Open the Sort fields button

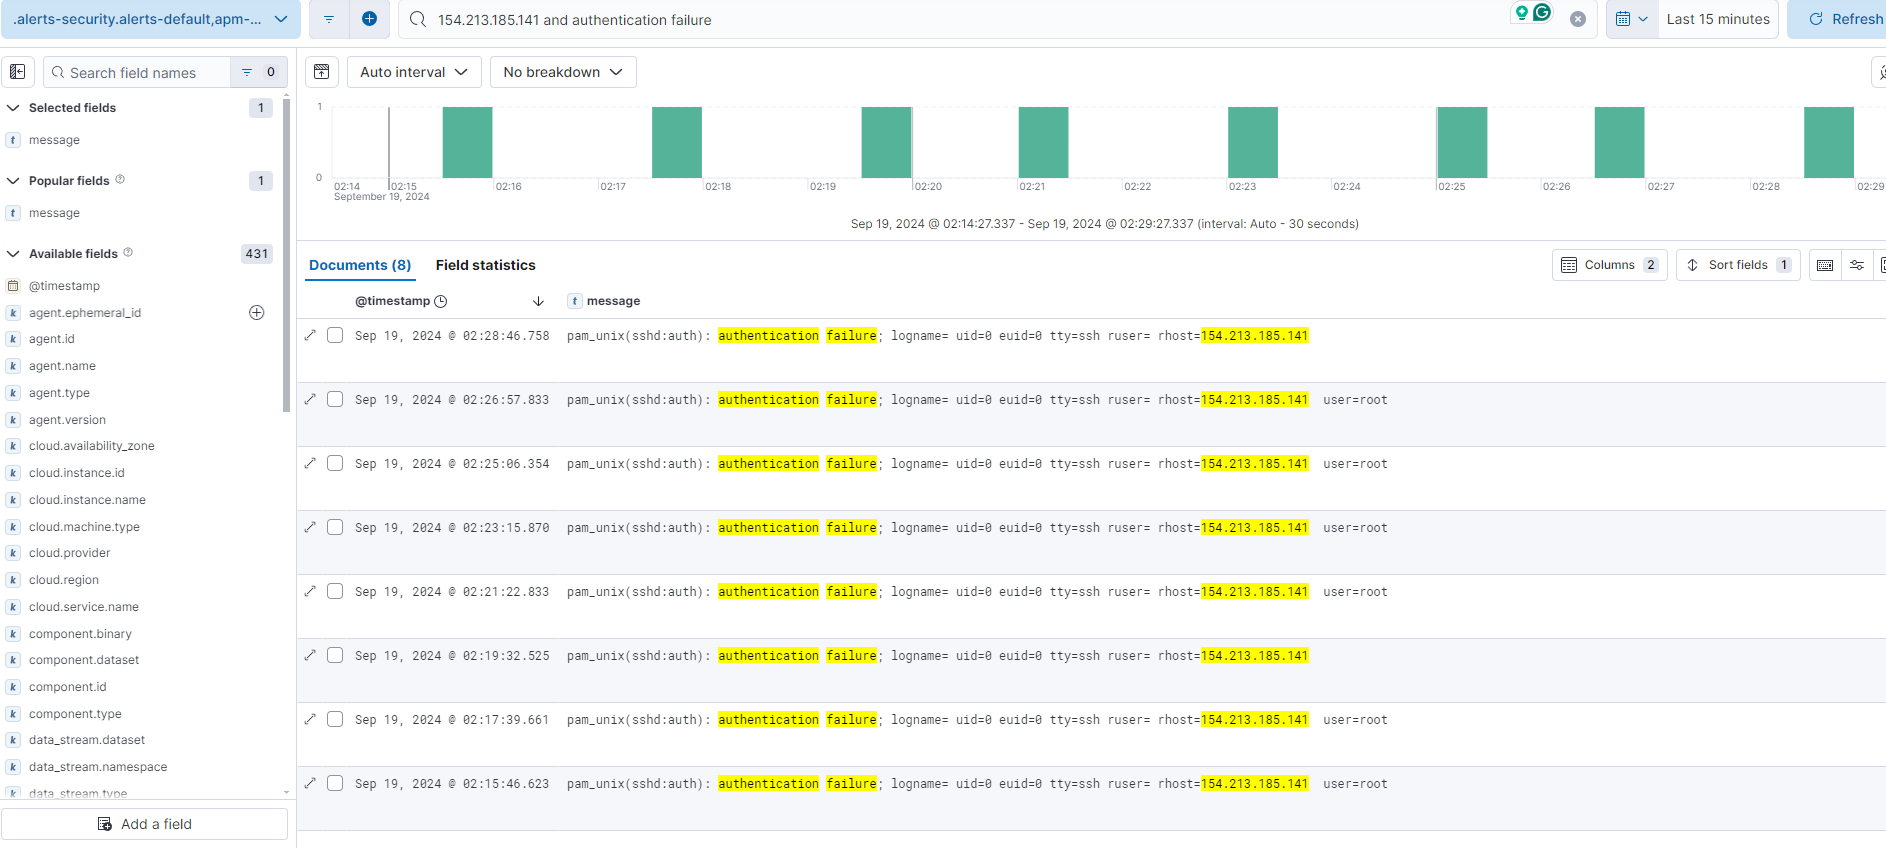tap(1738, 265)
